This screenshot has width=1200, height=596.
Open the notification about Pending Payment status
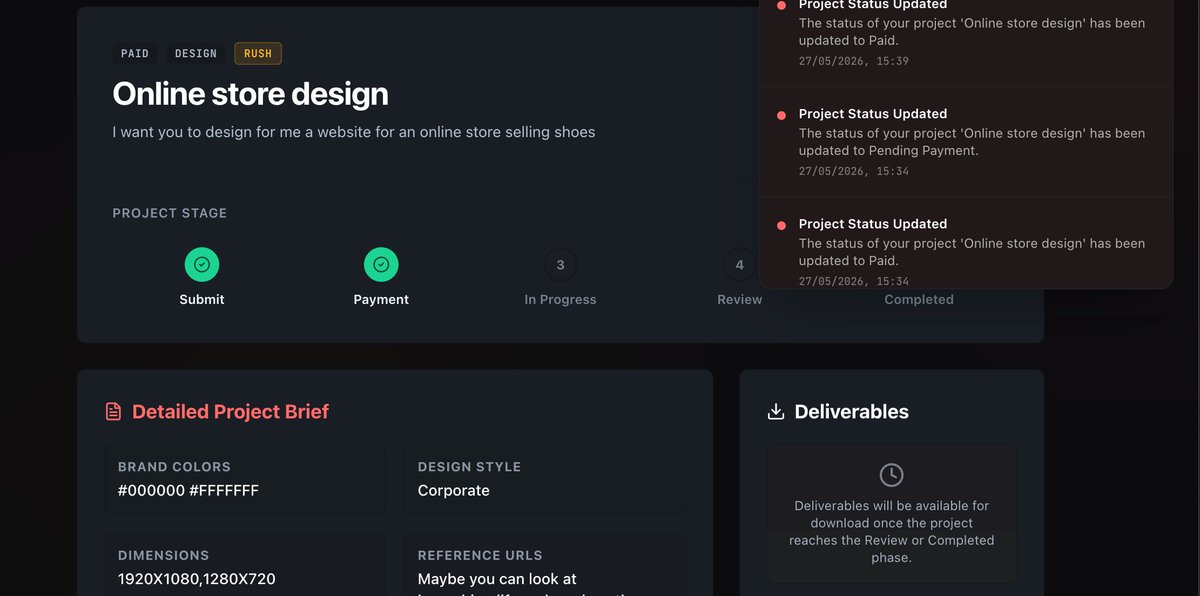[966, 142]
